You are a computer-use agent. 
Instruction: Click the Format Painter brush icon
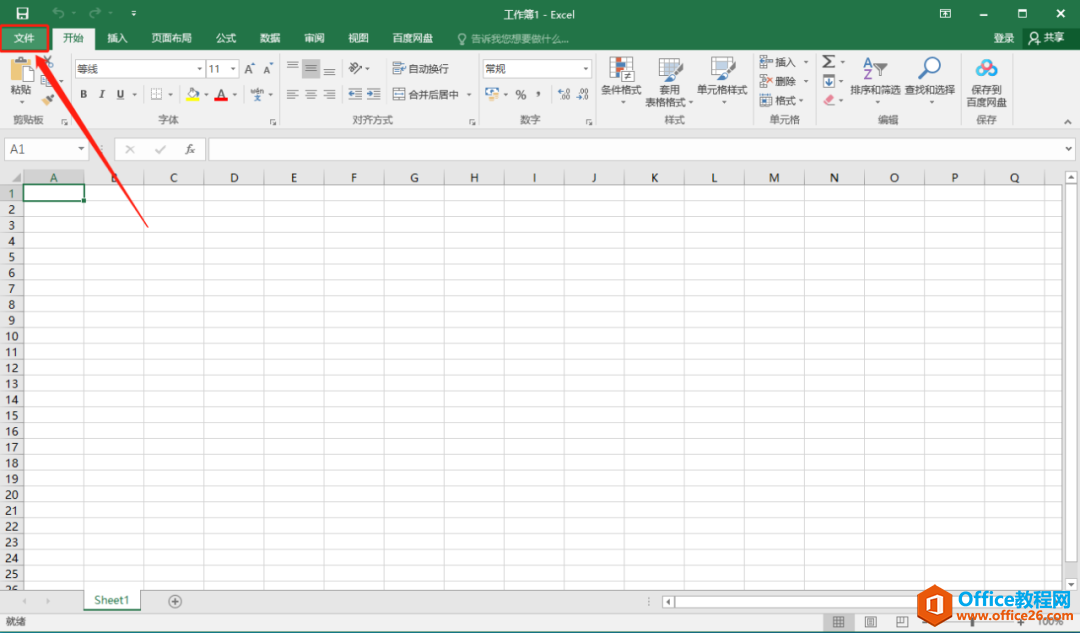(x=48, y=100)
